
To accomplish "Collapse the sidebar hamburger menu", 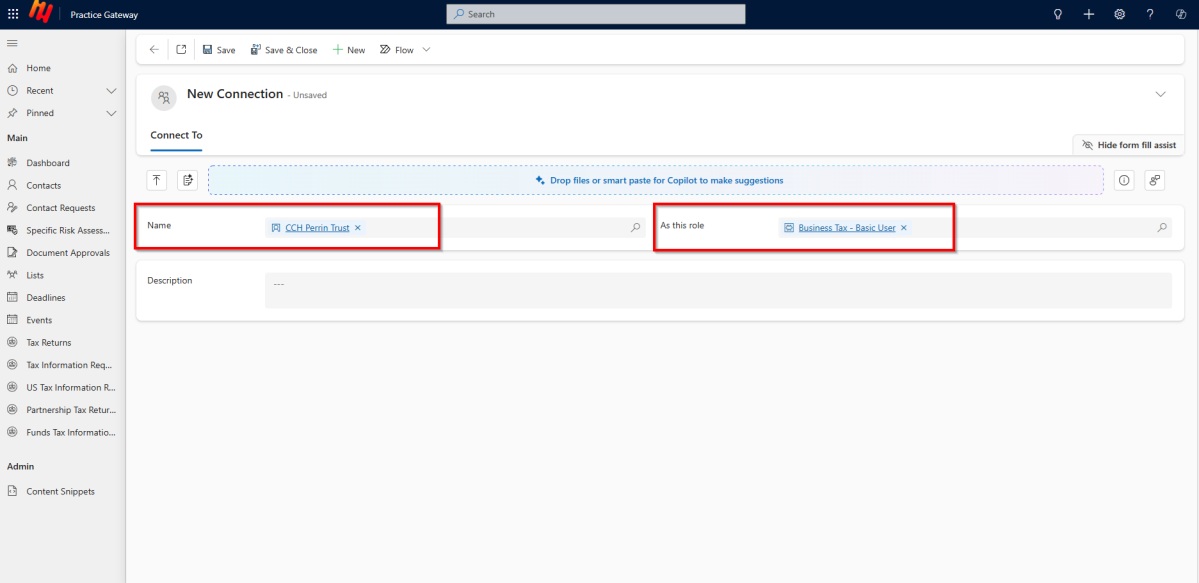I will coord(12,43).
